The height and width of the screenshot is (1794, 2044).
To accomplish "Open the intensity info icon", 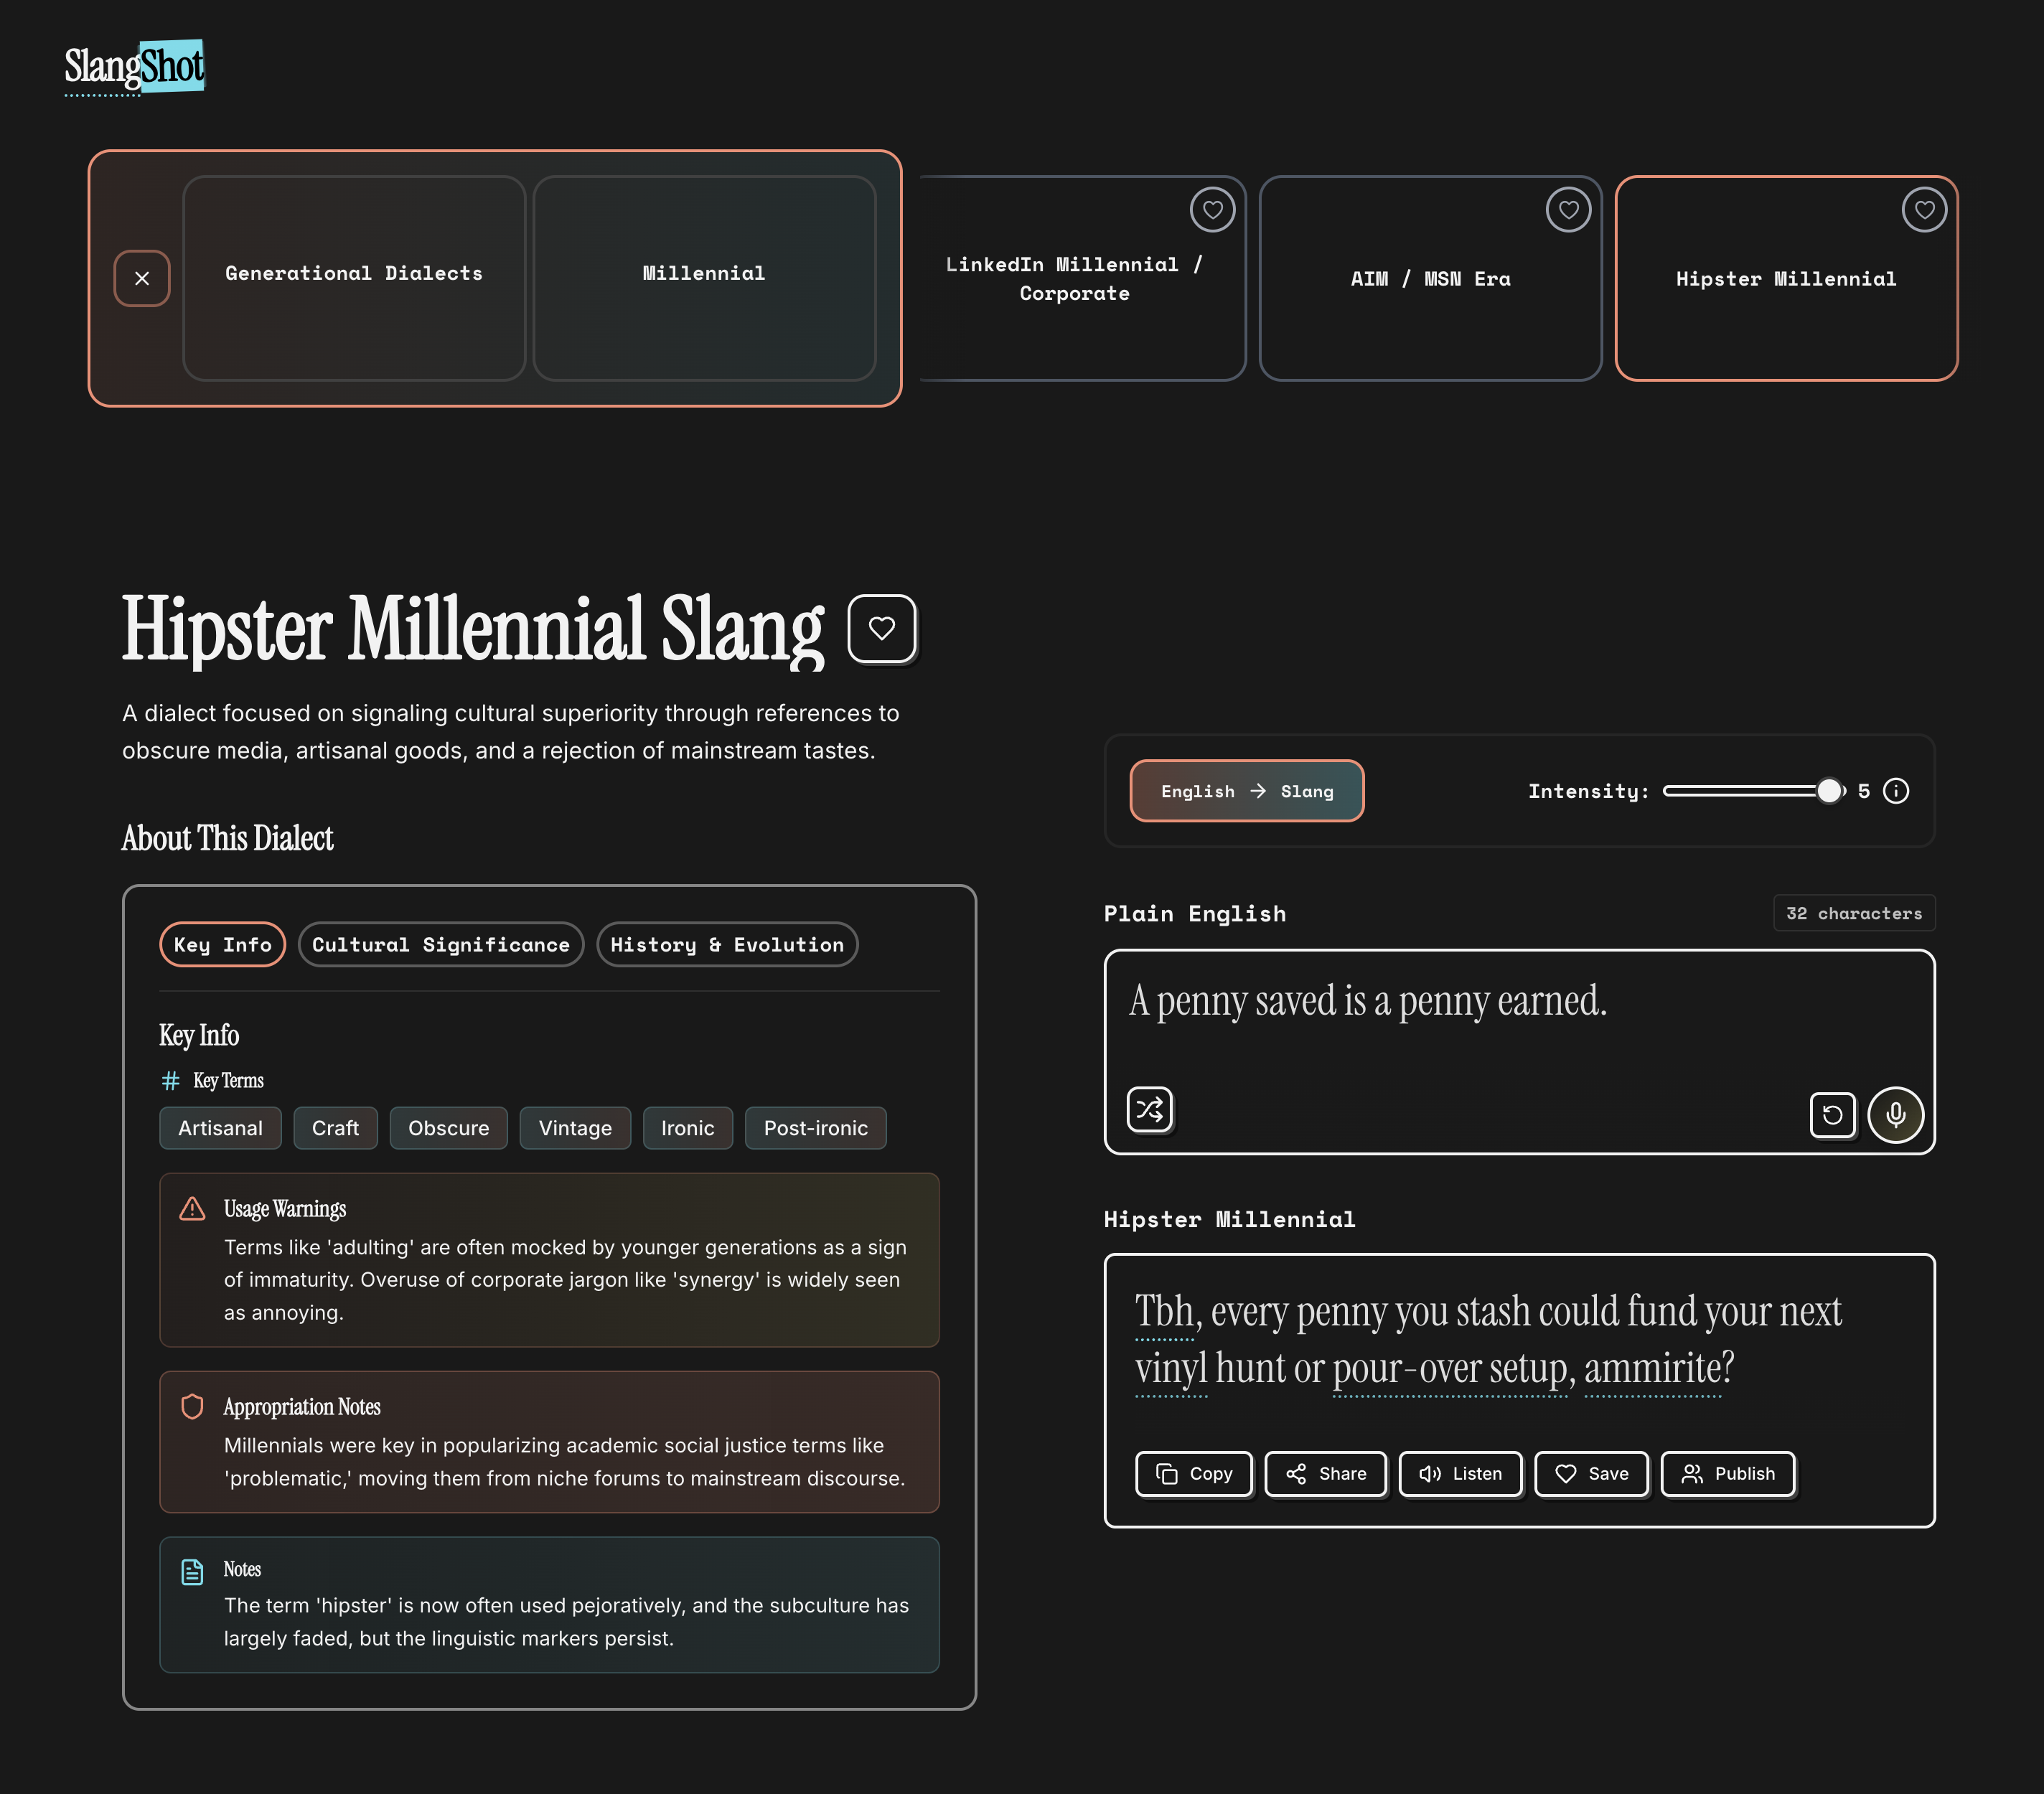I will point(1895,791).
